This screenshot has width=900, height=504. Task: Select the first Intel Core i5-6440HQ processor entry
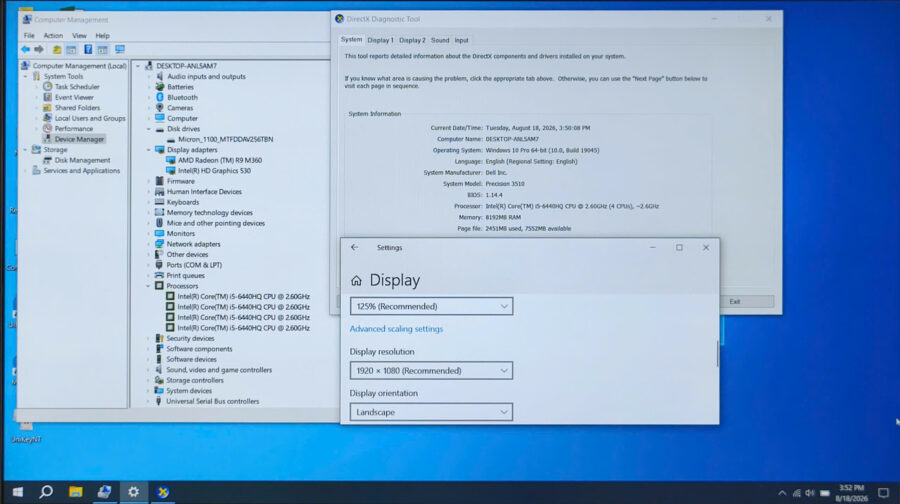(x=243, y=297)
